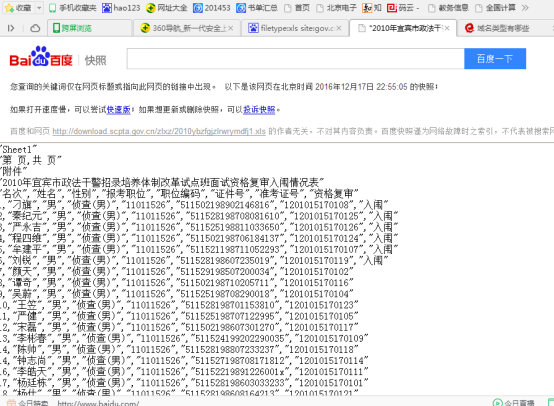Close the filetype:xls tab

(x=339, y=28)
